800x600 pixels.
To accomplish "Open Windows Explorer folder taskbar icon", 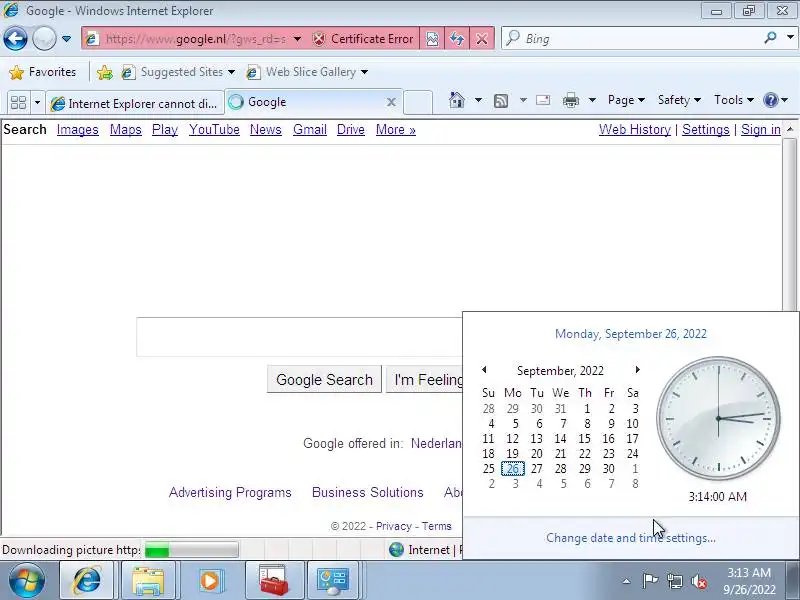I will coord(148,581).
